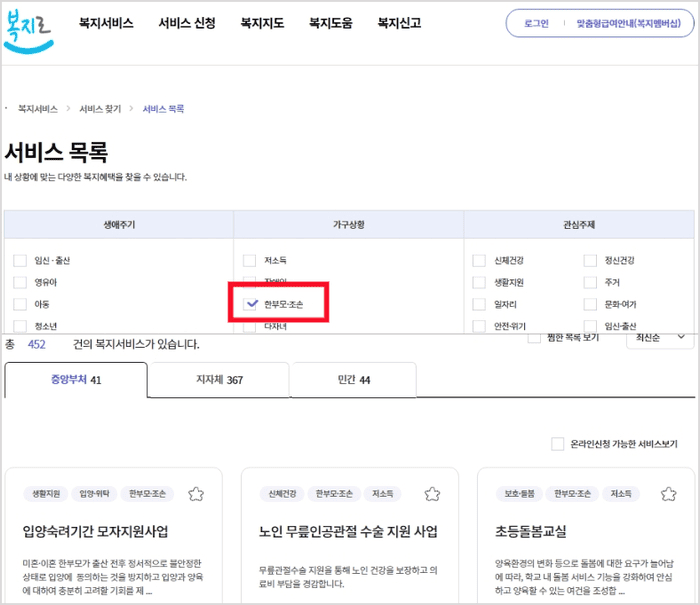The width and height of the screenshot is (700, 605).
Task: Click the 서비스 목록 breadcrumb
Action: click(163, 109)
